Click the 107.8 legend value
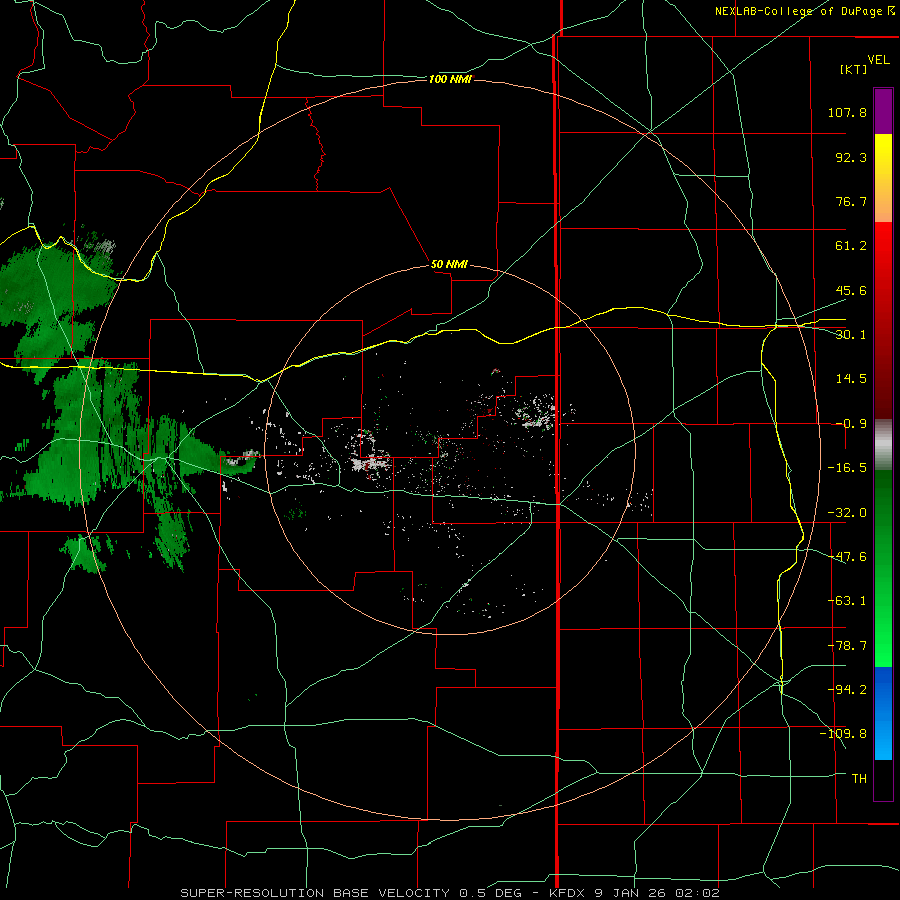 click(847, 112)
